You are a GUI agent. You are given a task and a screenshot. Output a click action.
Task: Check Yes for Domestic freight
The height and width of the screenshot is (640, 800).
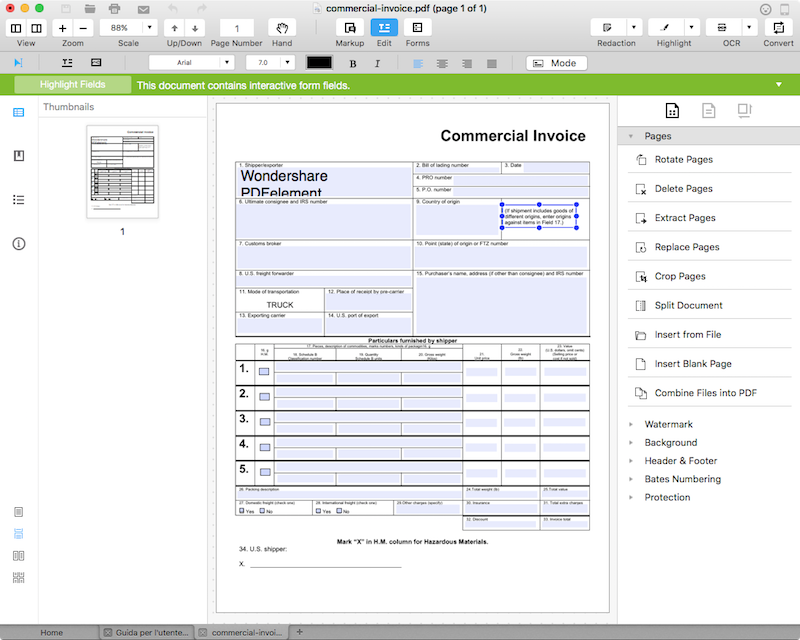[x=242, y=511]
